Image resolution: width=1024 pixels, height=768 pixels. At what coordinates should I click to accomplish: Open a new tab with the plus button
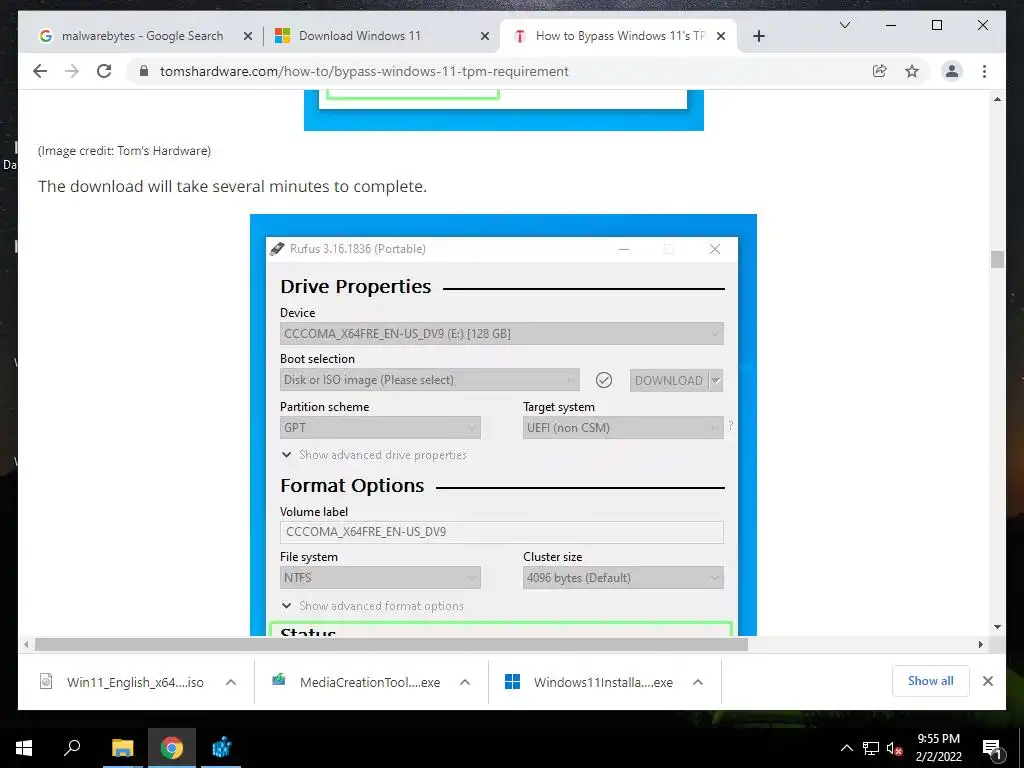click(758, 36)
